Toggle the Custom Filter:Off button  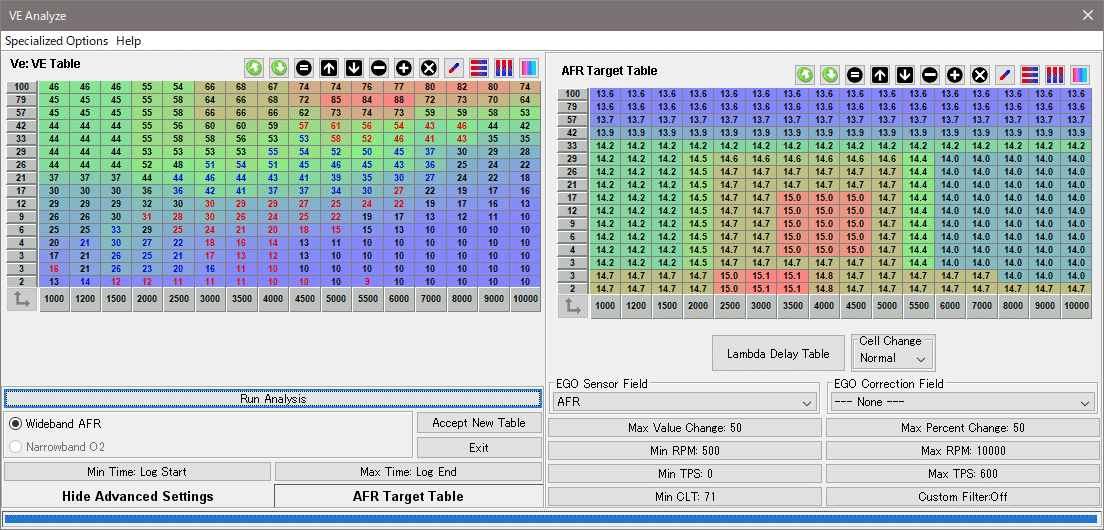963,496
